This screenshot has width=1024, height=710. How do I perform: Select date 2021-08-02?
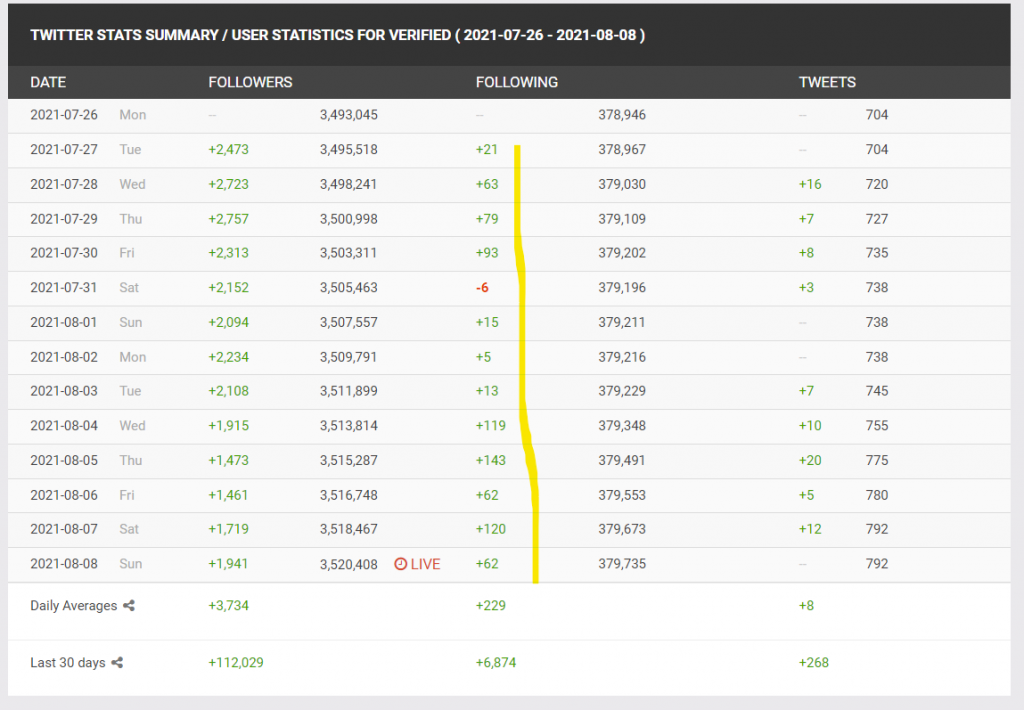(x=63, y=357)
